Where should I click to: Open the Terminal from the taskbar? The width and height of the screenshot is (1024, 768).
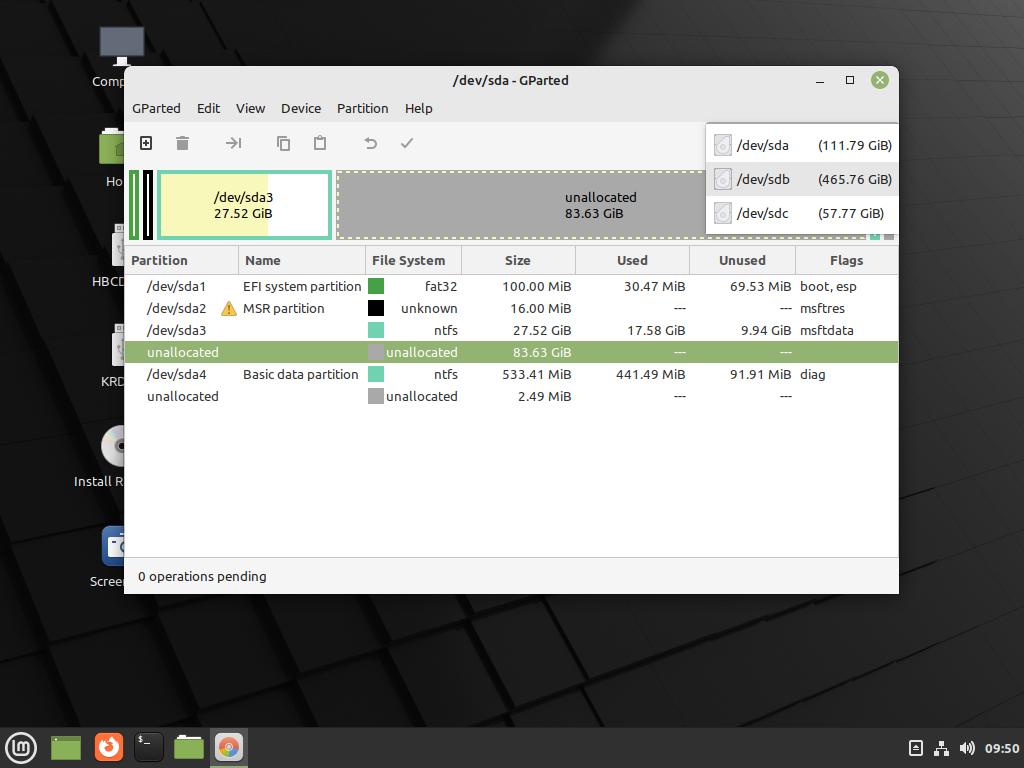[x=148, y=747]
